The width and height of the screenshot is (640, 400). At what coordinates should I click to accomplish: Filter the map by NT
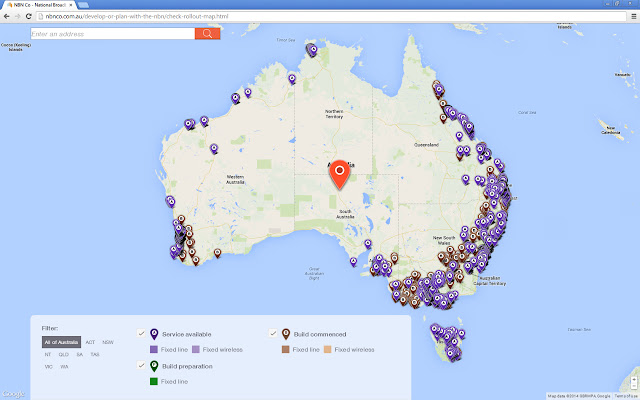[48, 354]
